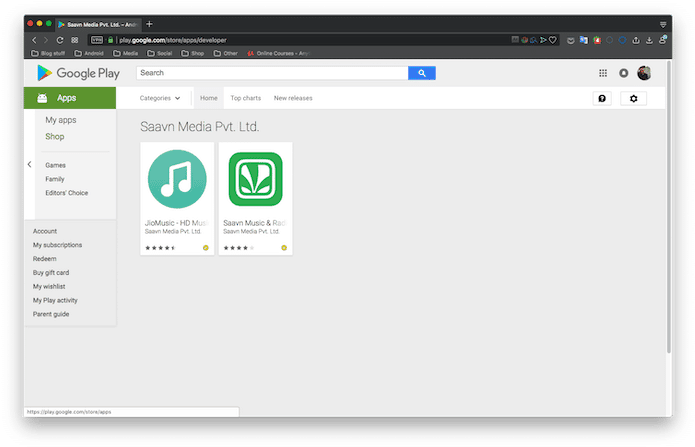Click the browser account sync icon
The image size is (695, 447).
click(x=663, y=40)
